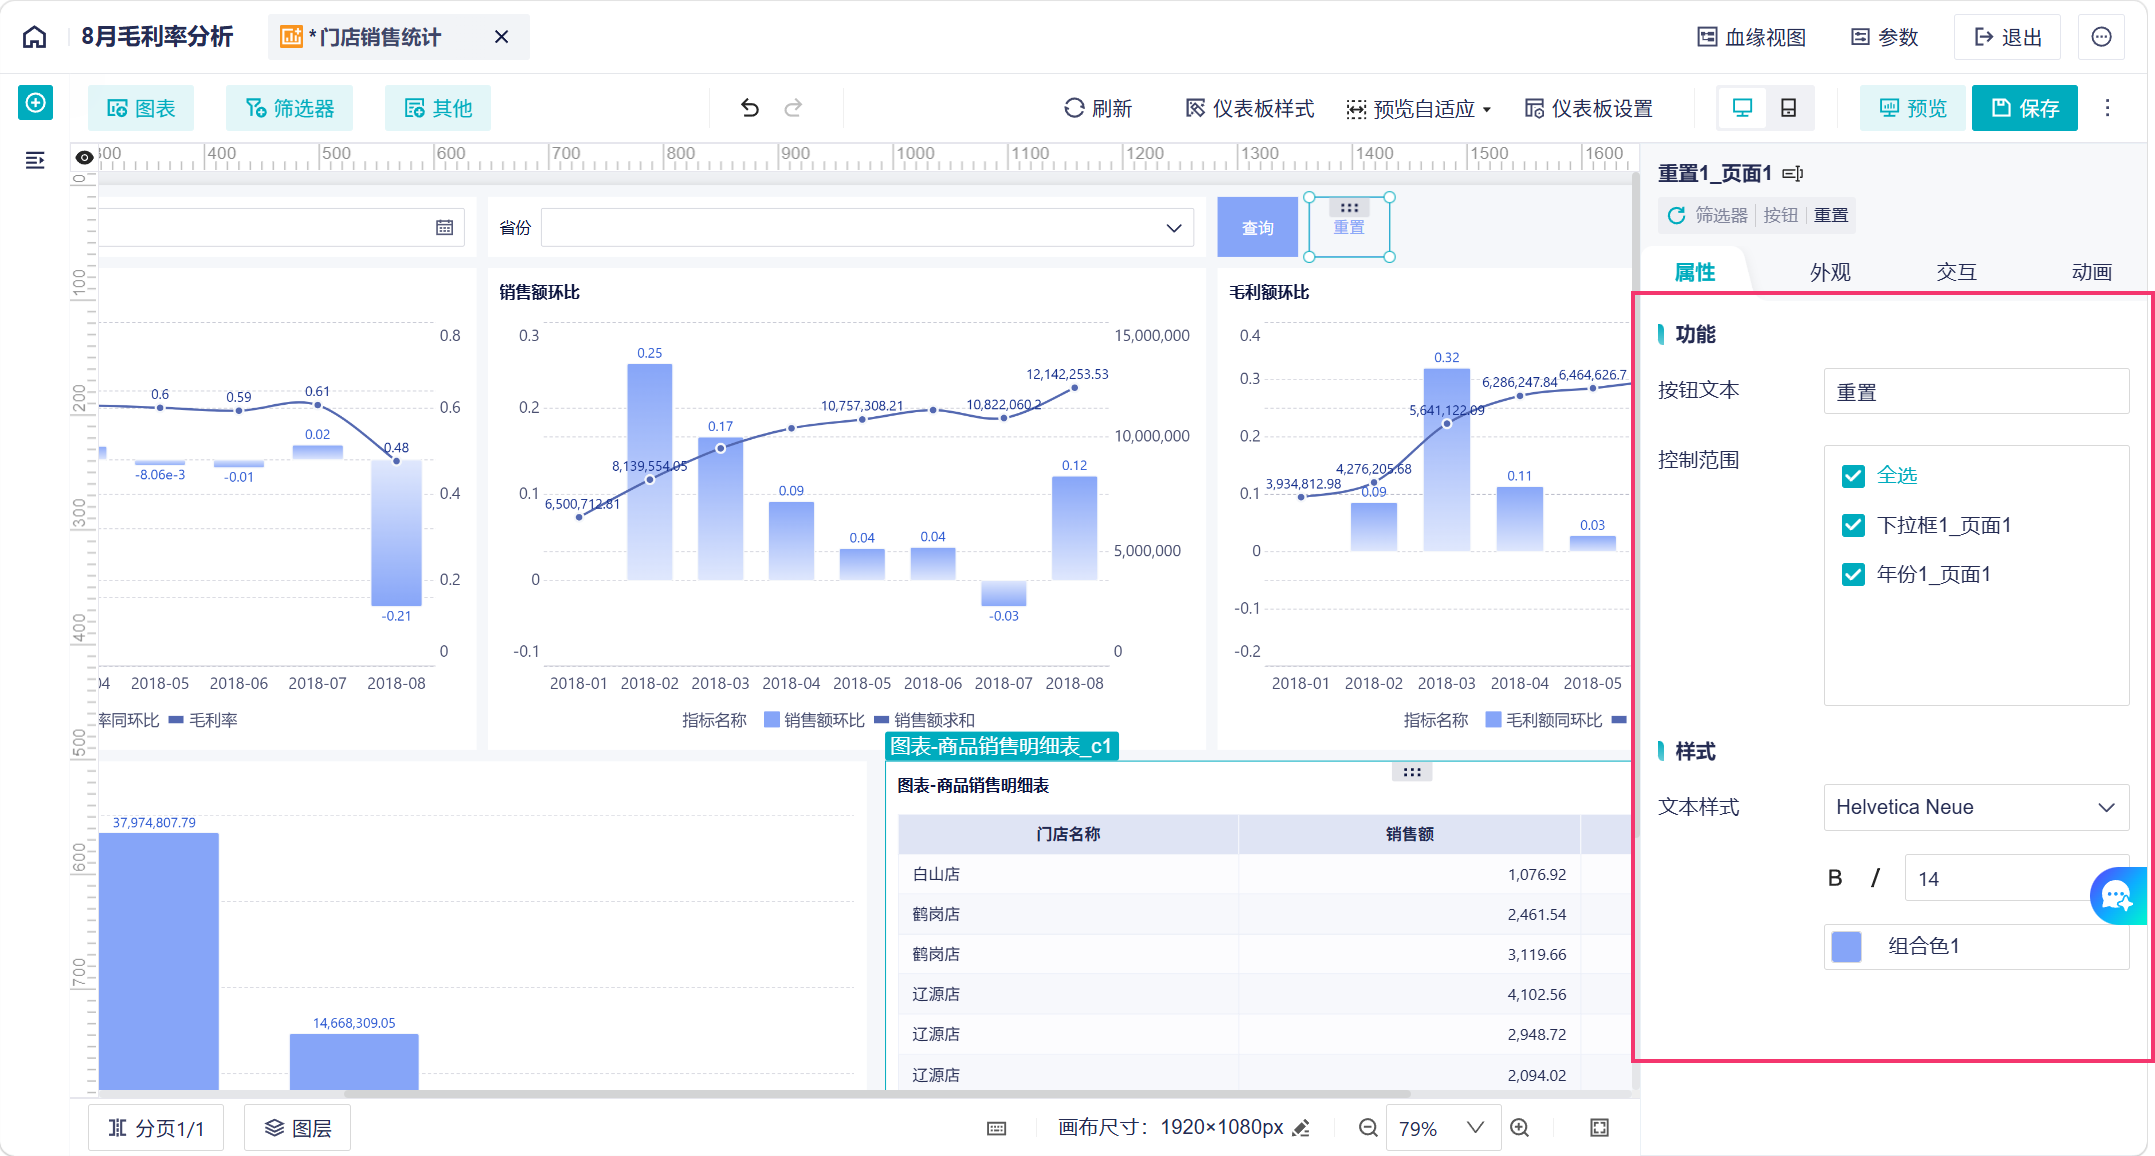
Task: Toggle the 销售额求和 legend item
Action: pyautogui.click(x=924, y=720)
